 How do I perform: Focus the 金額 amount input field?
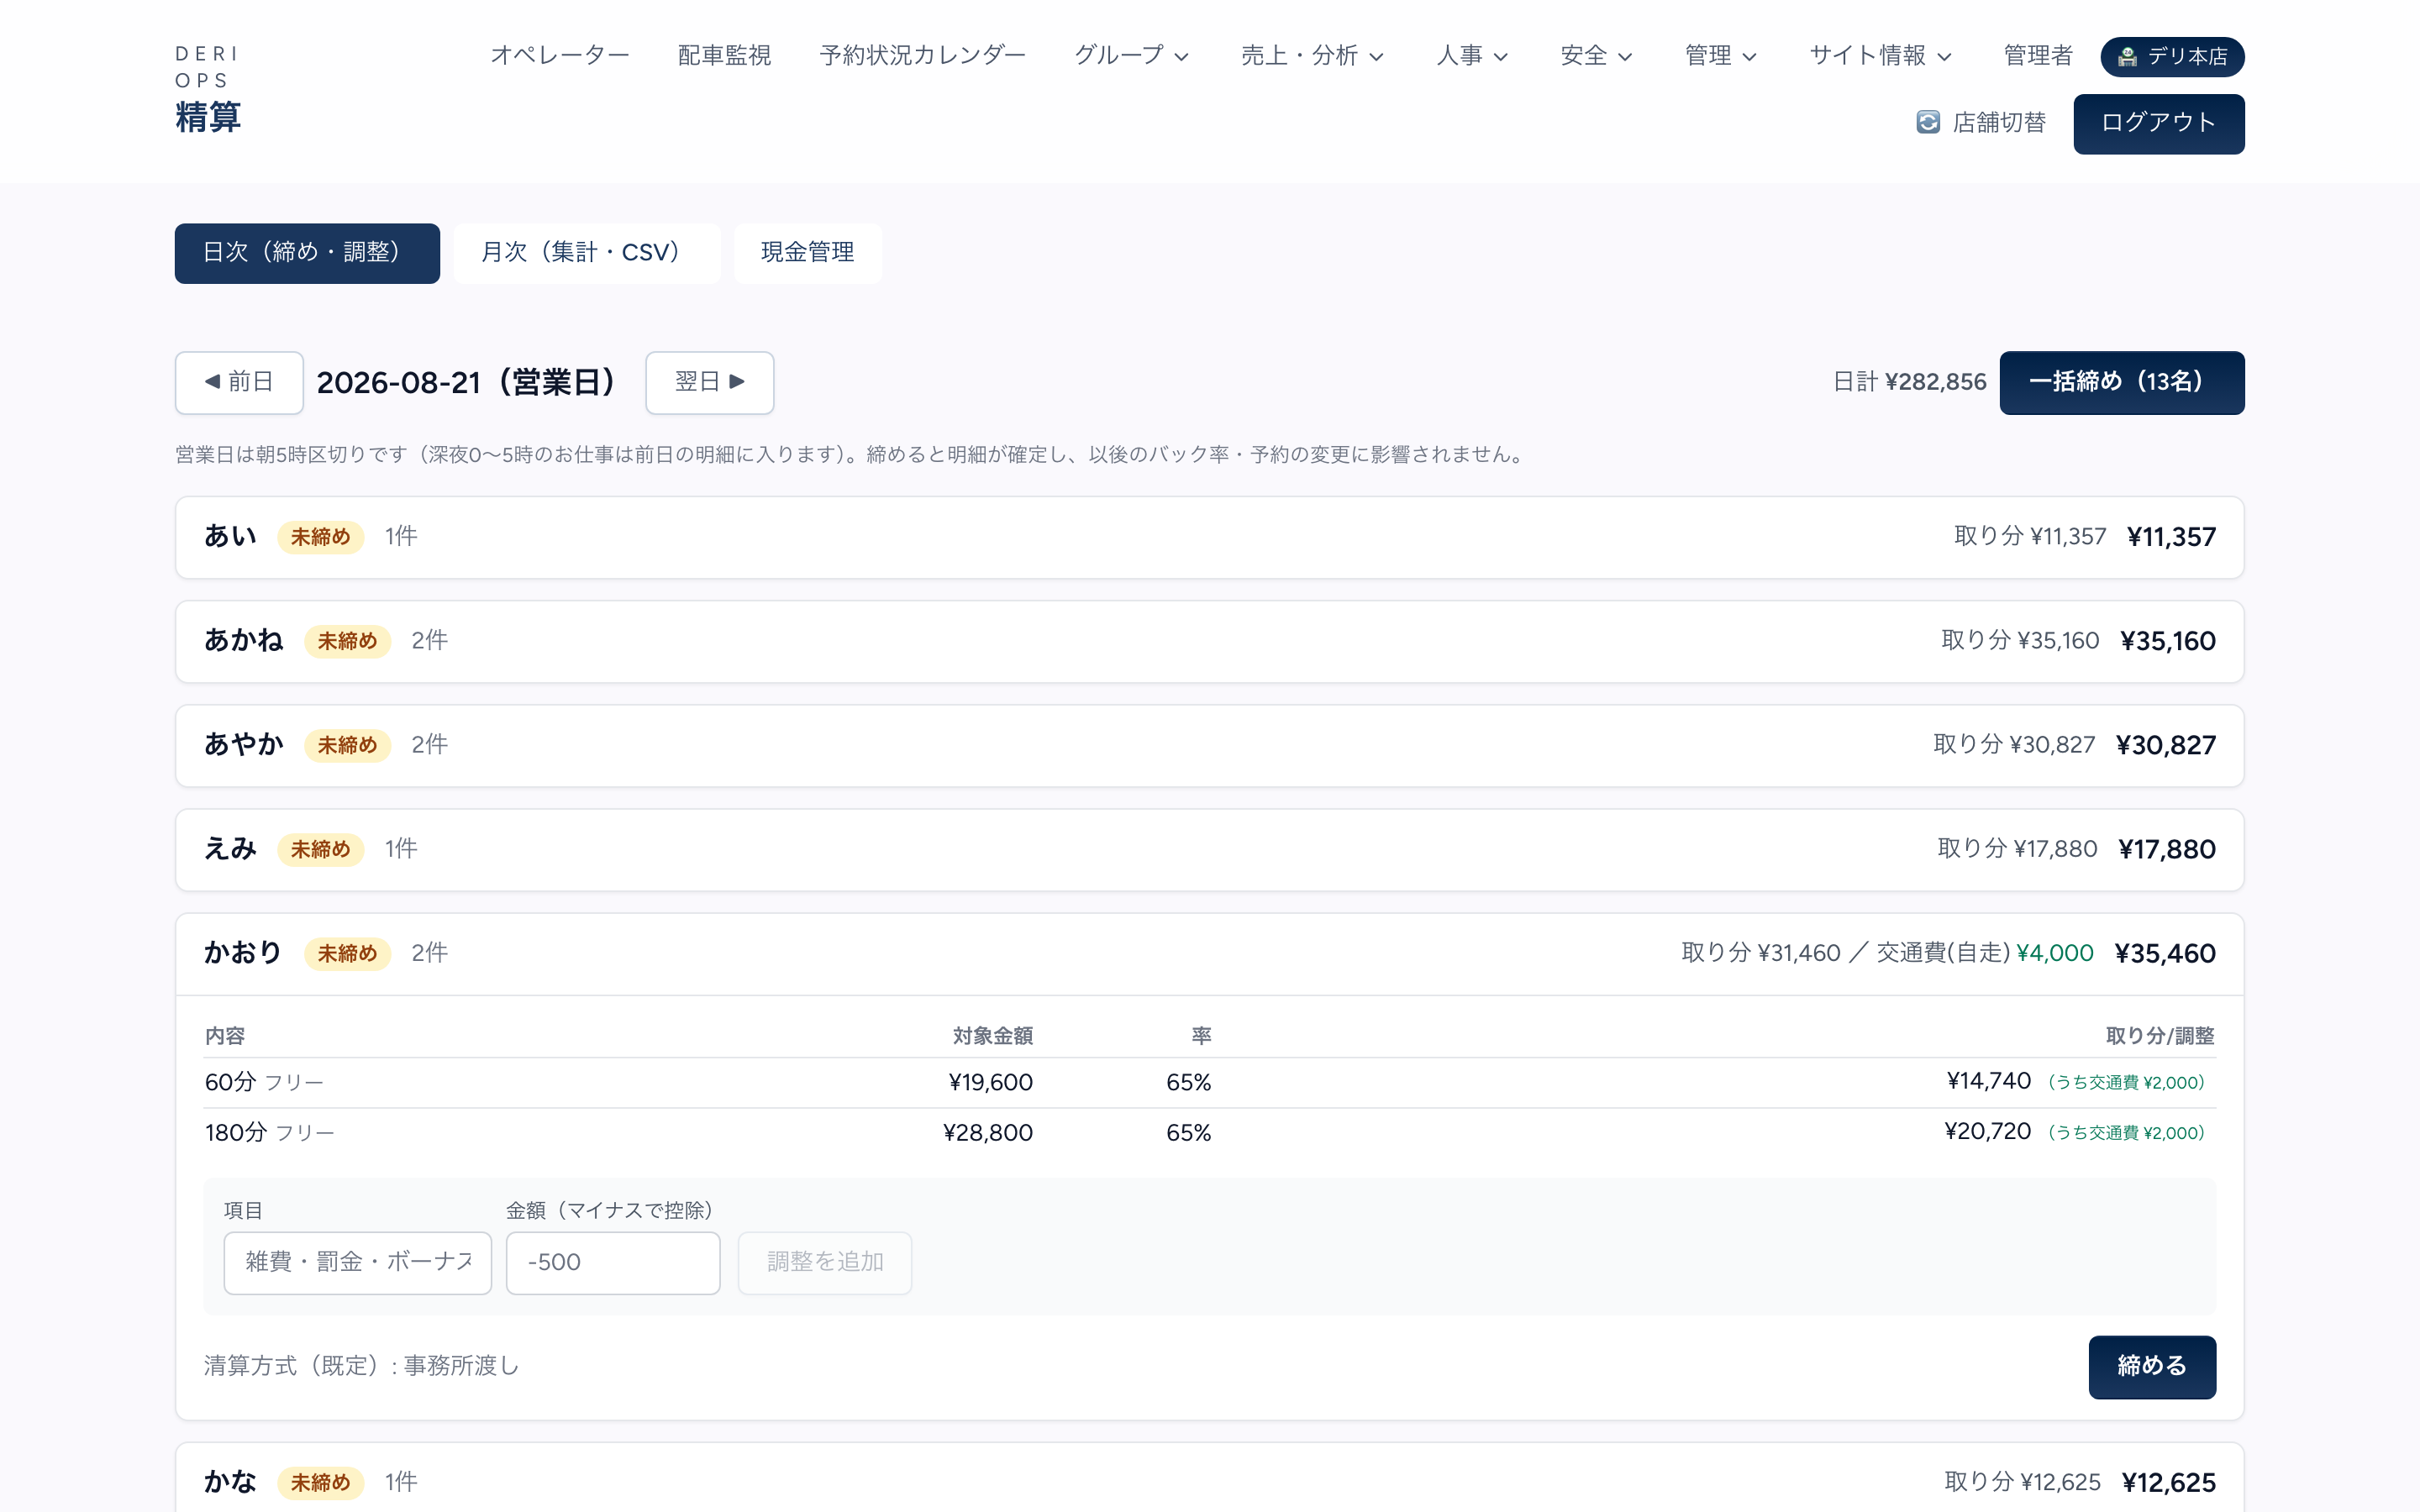(612, 1262)
